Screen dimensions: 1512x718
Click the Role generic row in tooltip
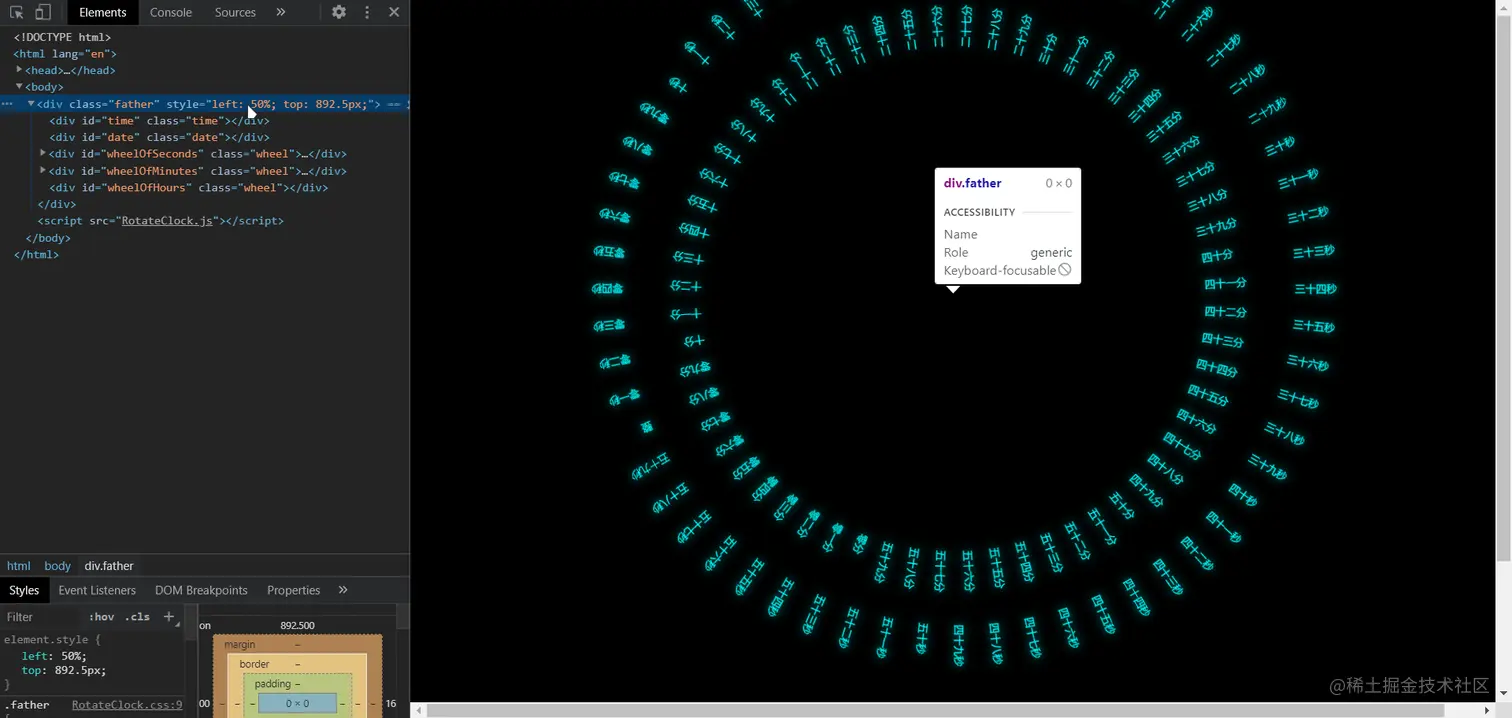click(1008, 253)
